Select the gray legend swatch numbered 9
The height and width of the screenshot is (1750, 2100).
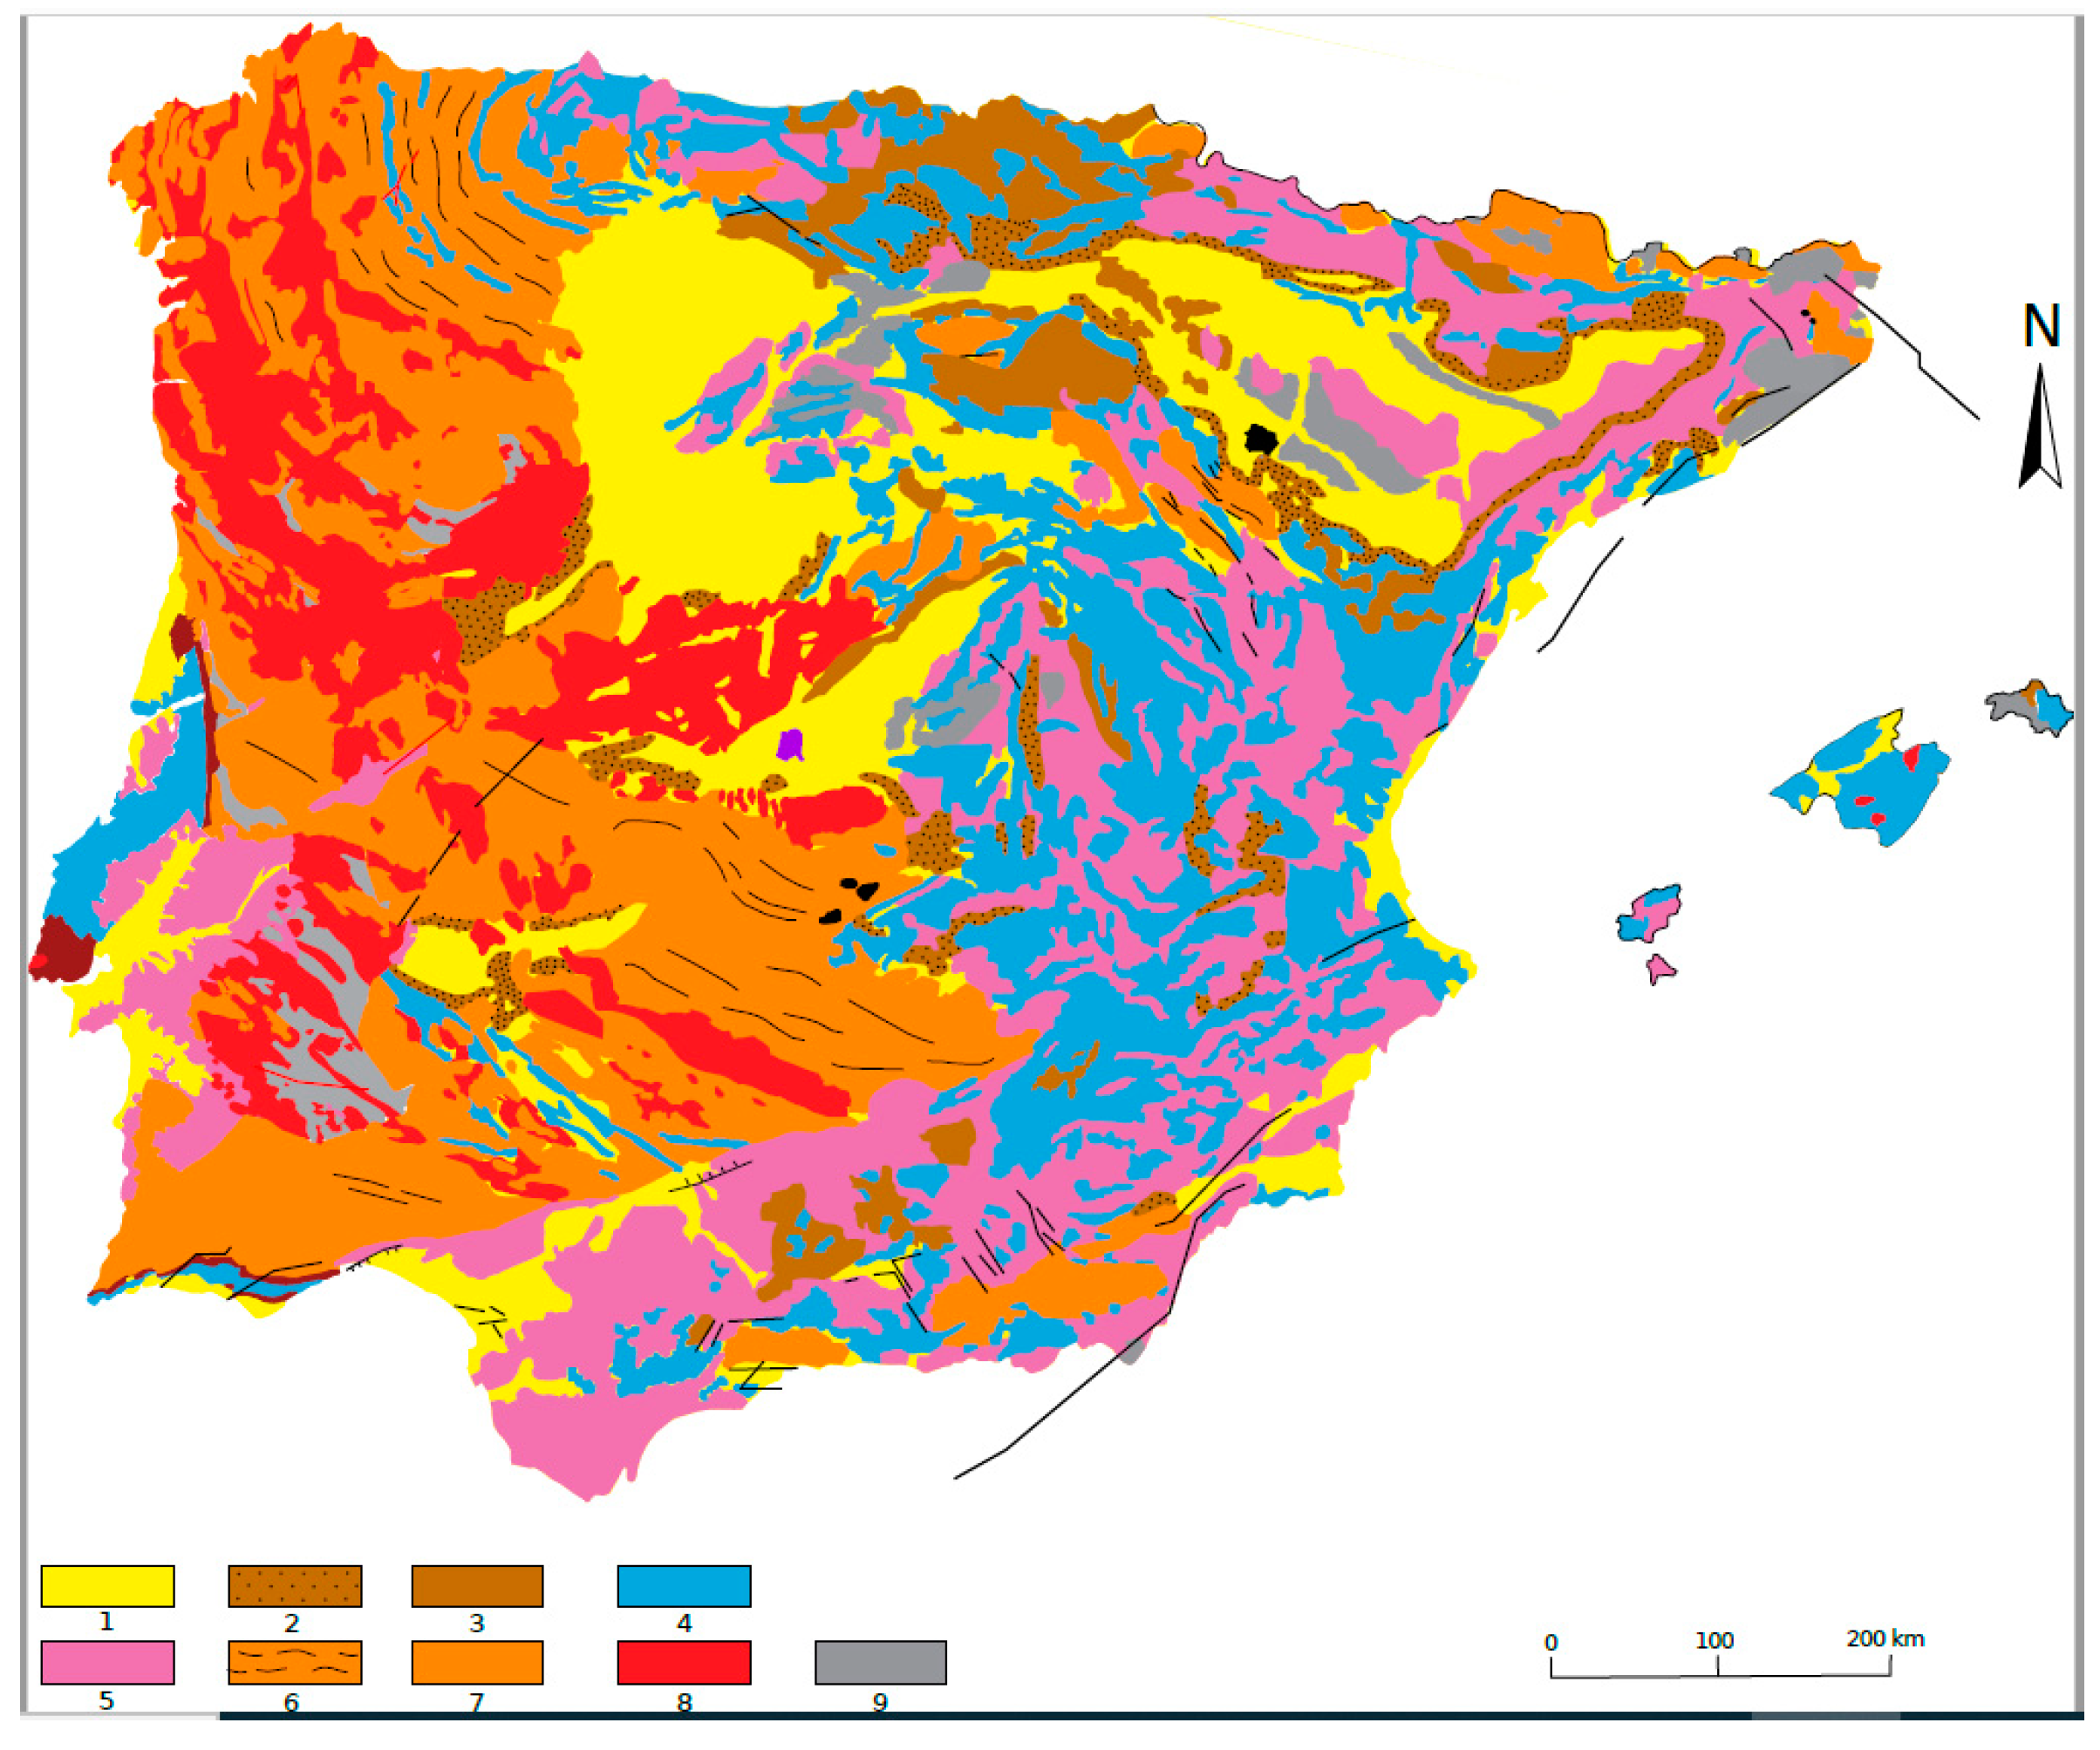(880, 1663)
